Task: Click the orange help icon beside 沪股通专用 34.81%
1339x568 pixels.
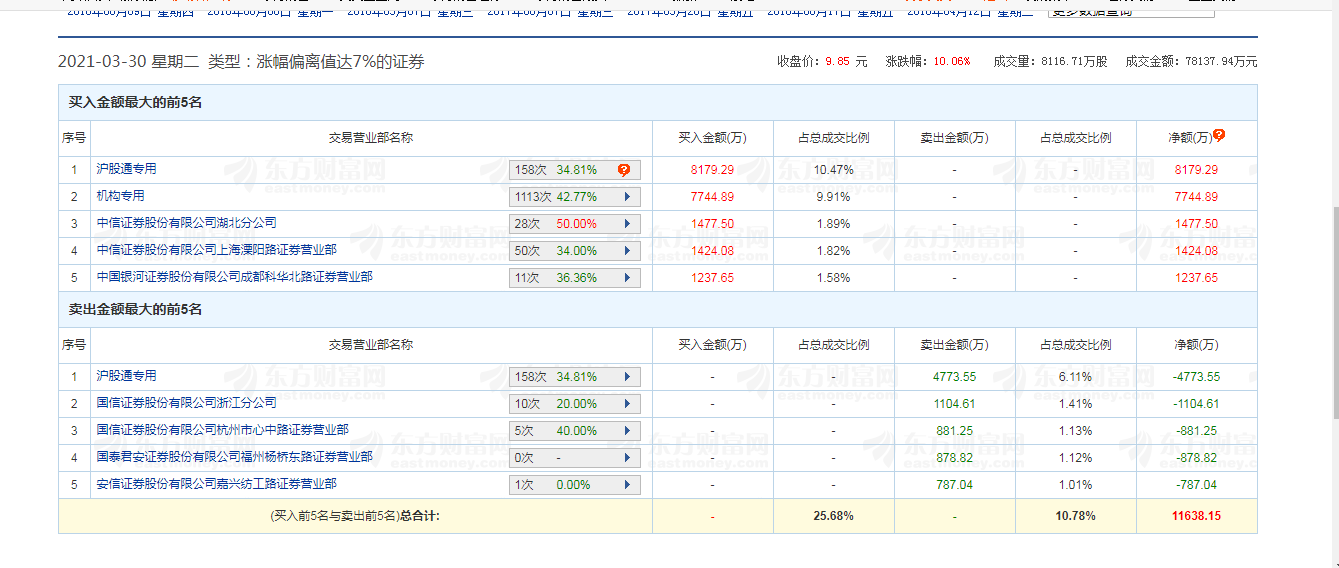Action: click(624, 170)
